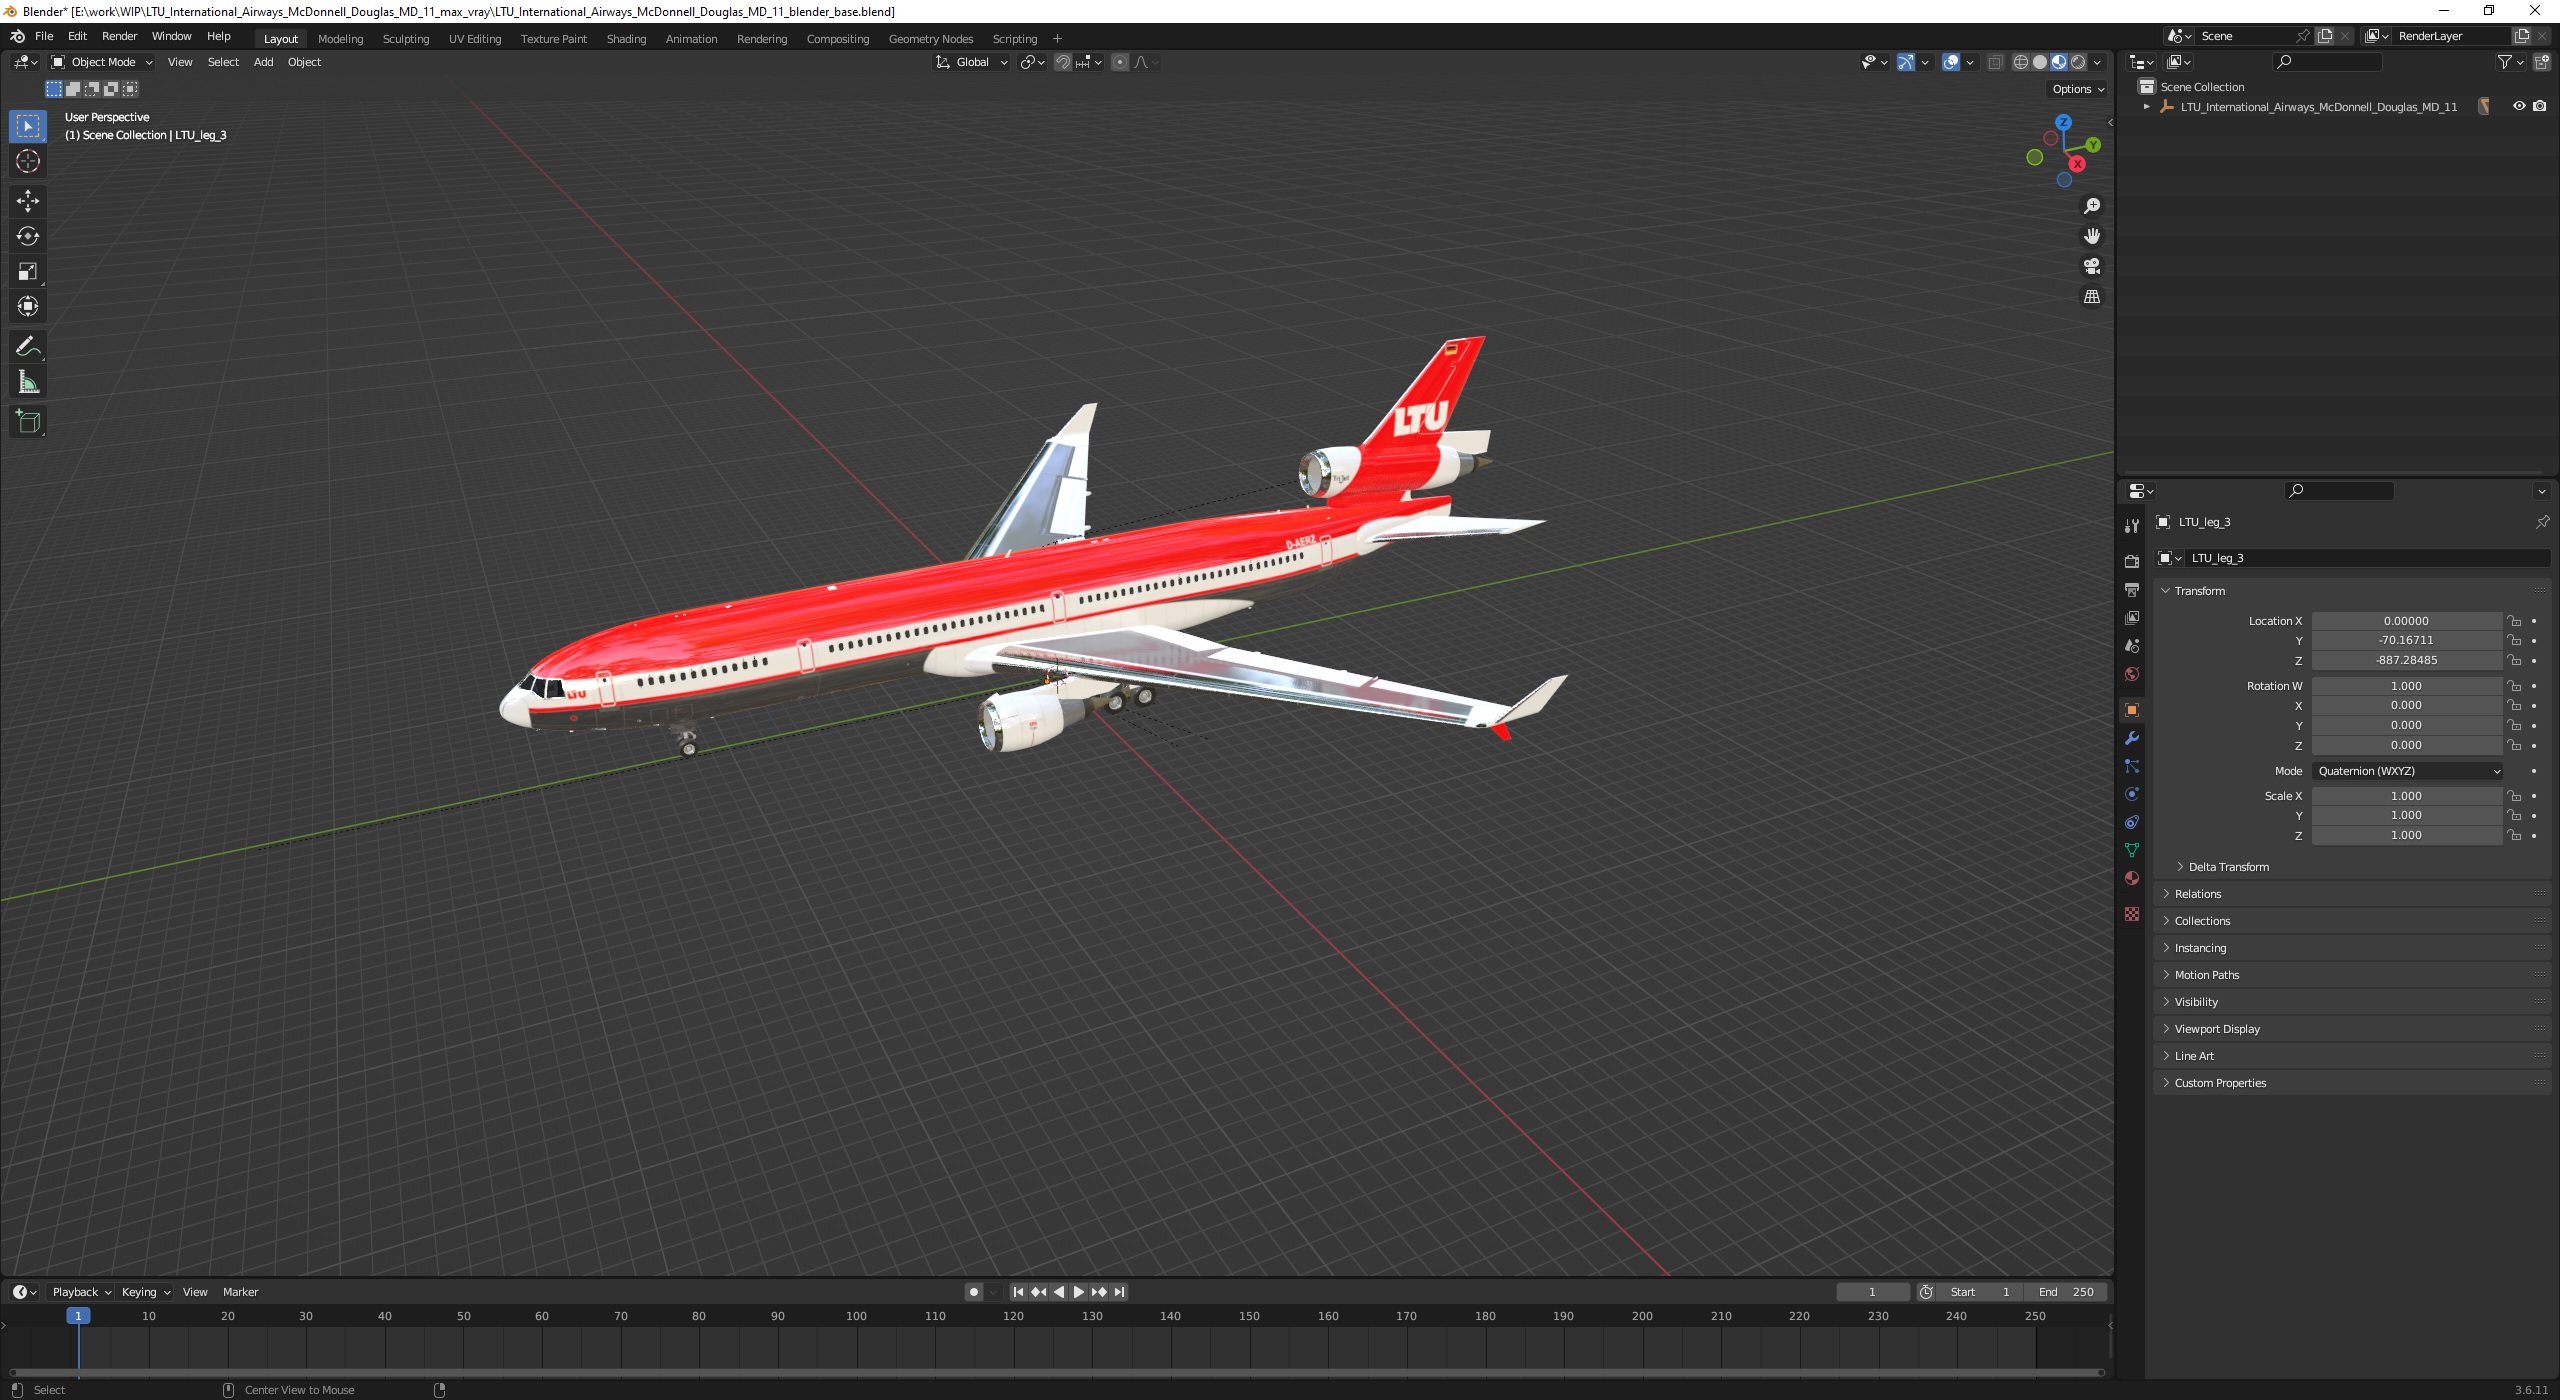
Task: Toggle proportional editing in the header
Action: tap(1120, 62)
